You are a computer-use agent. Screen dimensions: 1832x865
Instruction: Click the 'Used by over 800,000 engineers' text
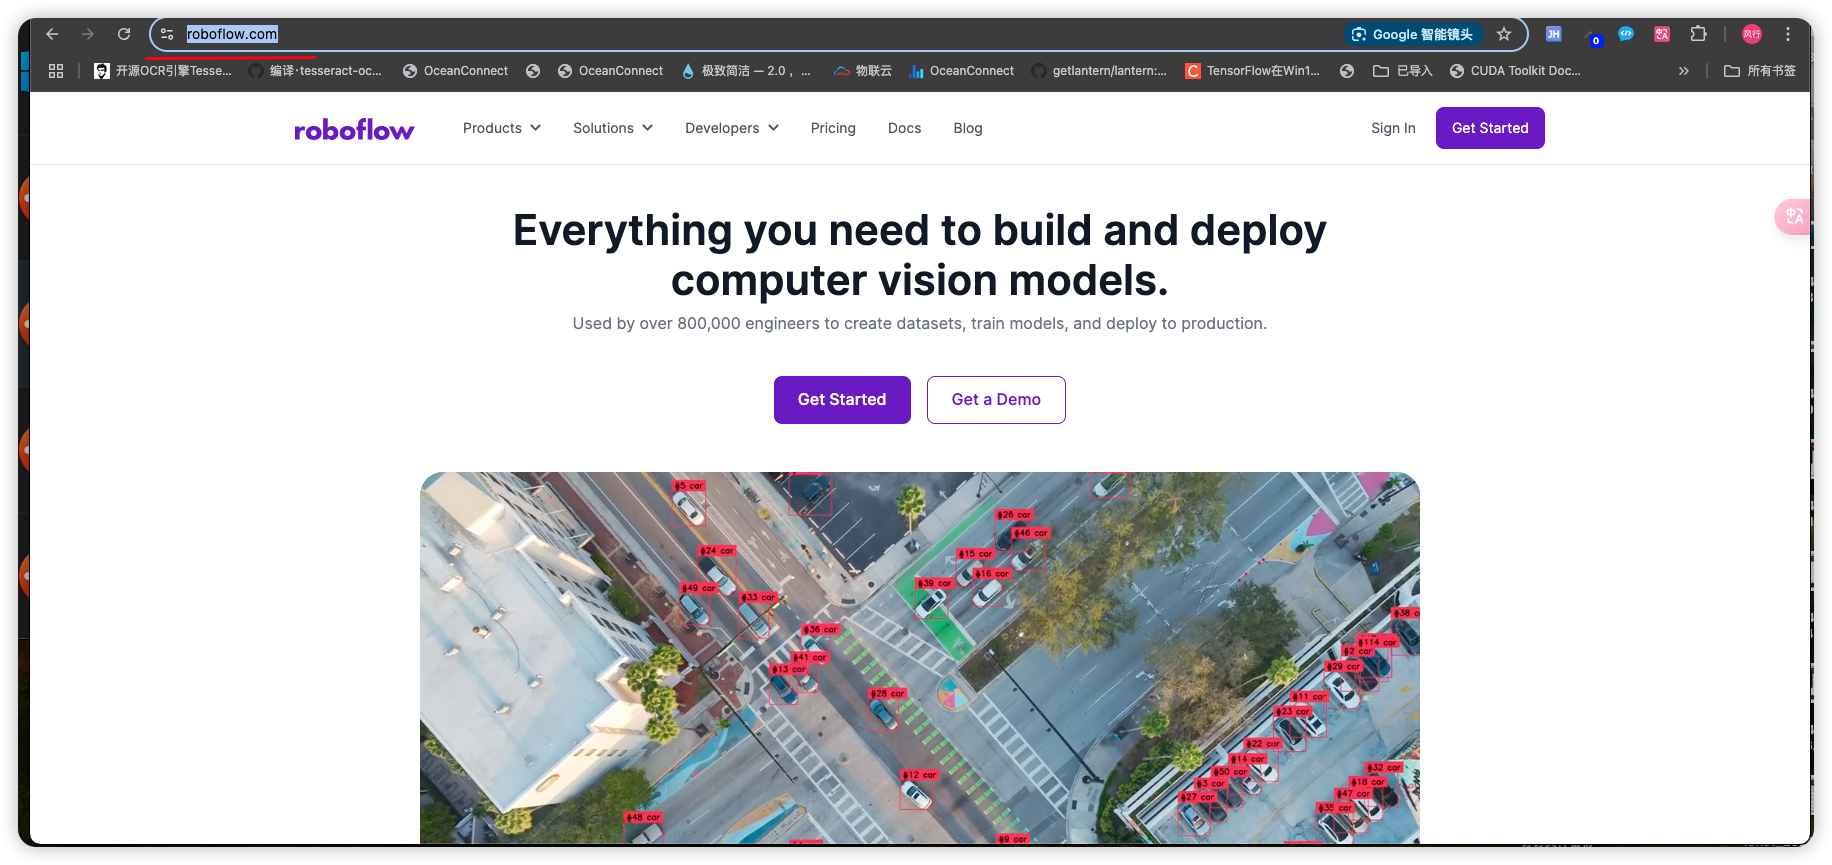(920, 324)
